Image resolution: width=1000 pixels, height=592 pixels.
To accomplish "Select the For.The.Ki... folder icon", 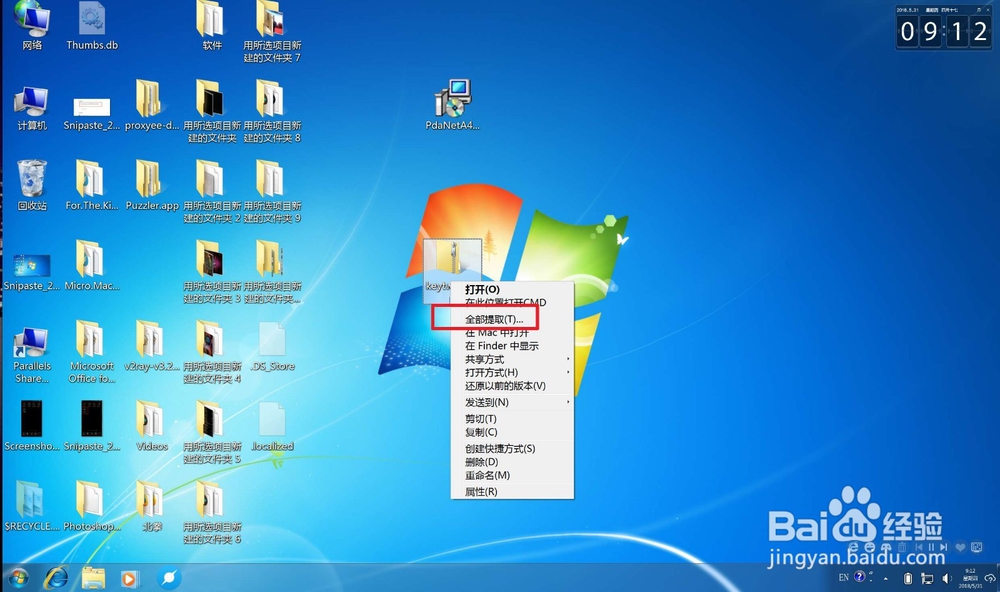I will click(x=92, y=186).
